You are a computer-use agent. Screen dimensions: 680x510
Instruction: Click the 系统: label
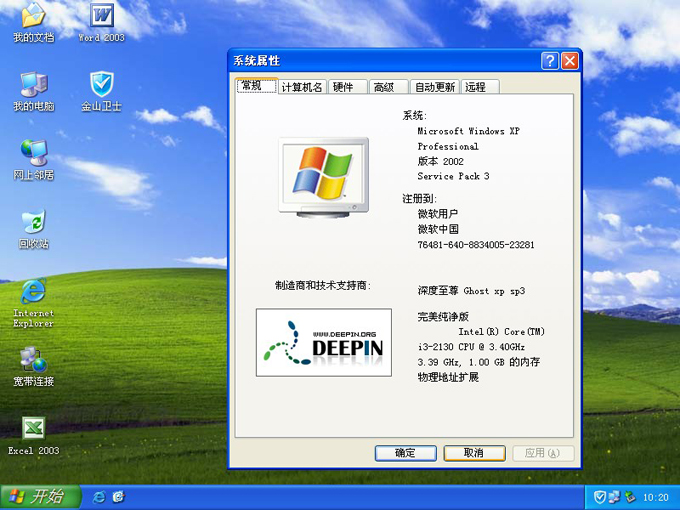coord(415,115)
